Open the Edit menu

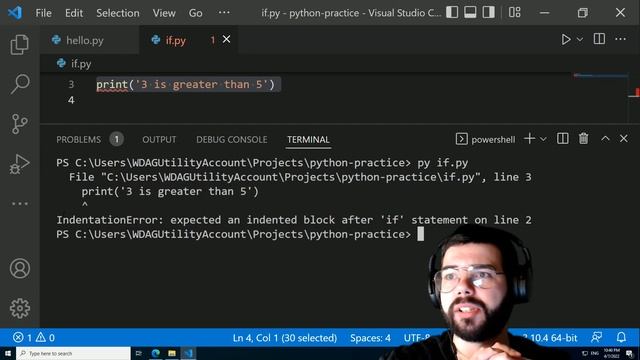[x=74, y=13]
